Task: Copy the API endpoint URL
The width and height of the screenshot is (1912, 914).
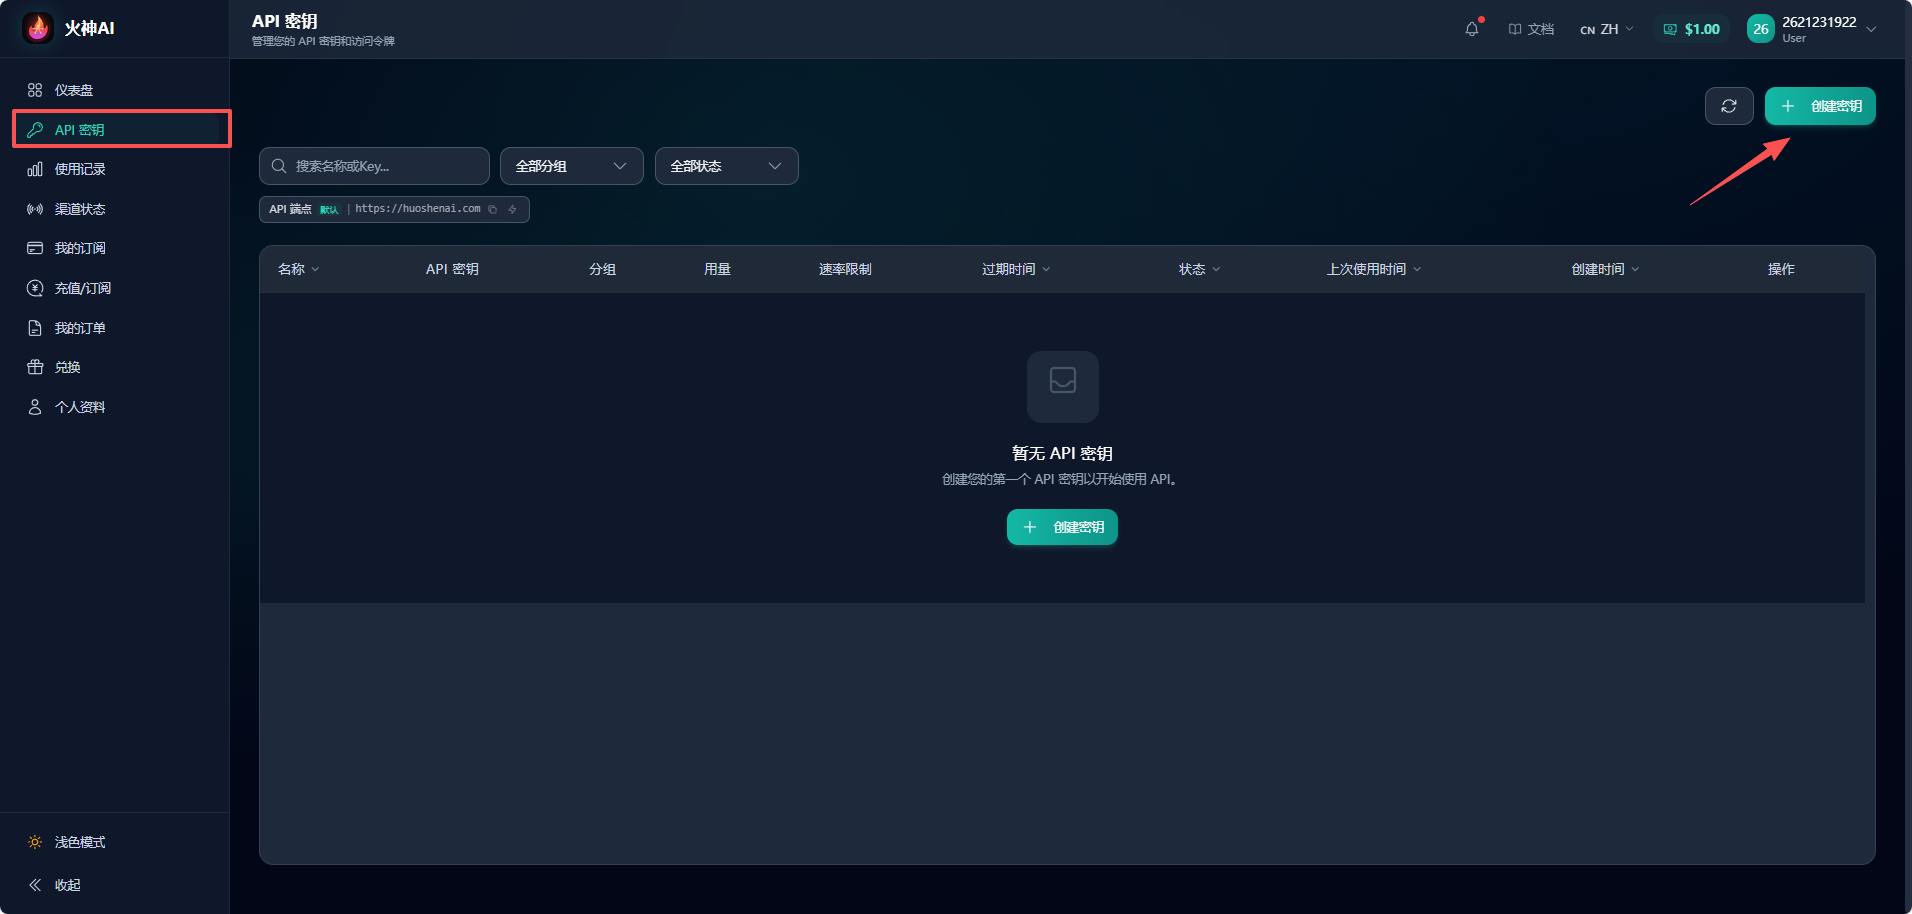Action: pyautogui.click(x=493, y=209)
